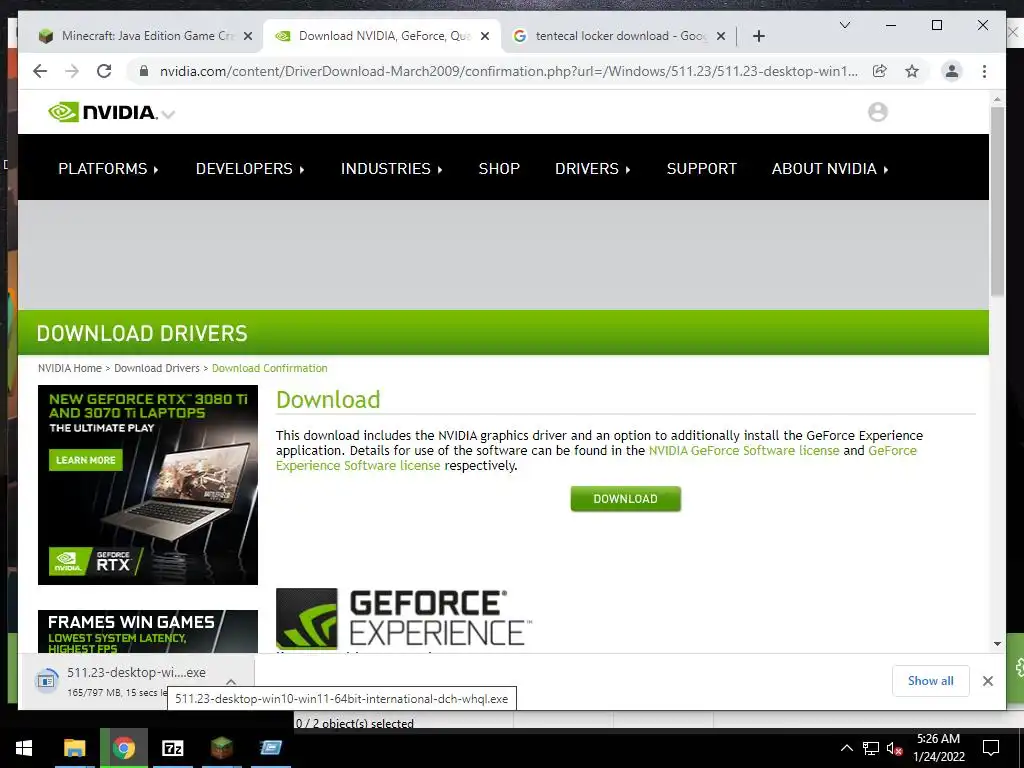1024x768 pixels.
Task: View site security lock icon
Action: point(144,71)
